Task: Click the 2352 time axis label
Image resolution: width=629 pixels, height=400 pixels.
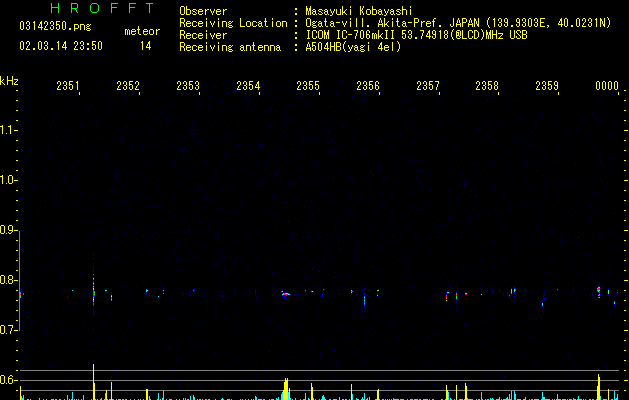Action: pyautogui.click(x=128, y=85)
